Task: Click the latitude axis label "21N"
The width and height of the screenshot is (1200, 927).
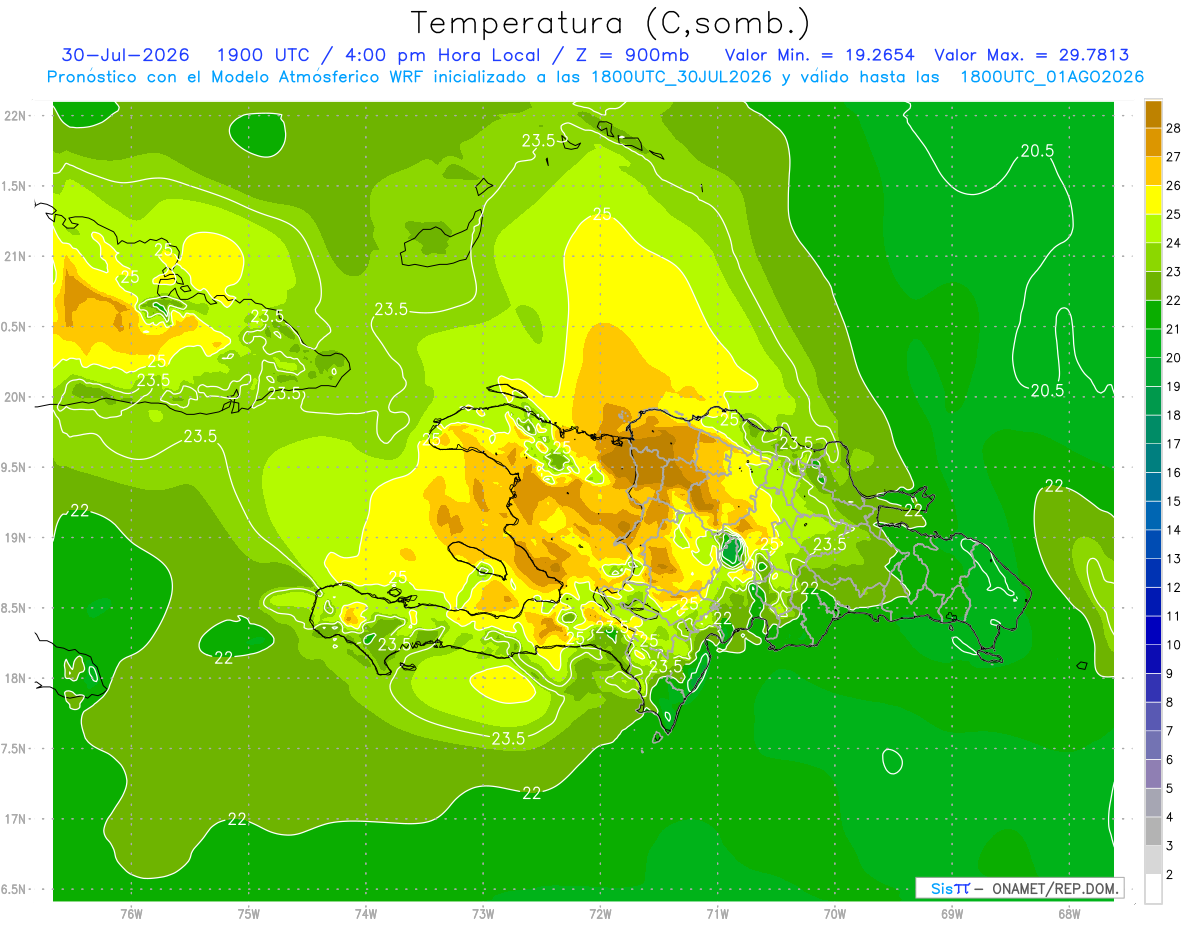Action: tap(14, 256)
